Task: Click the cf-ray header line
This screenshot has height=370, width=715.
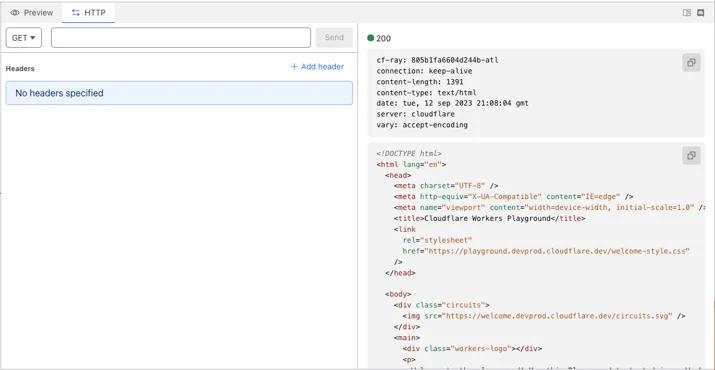Action: [437, 60]
